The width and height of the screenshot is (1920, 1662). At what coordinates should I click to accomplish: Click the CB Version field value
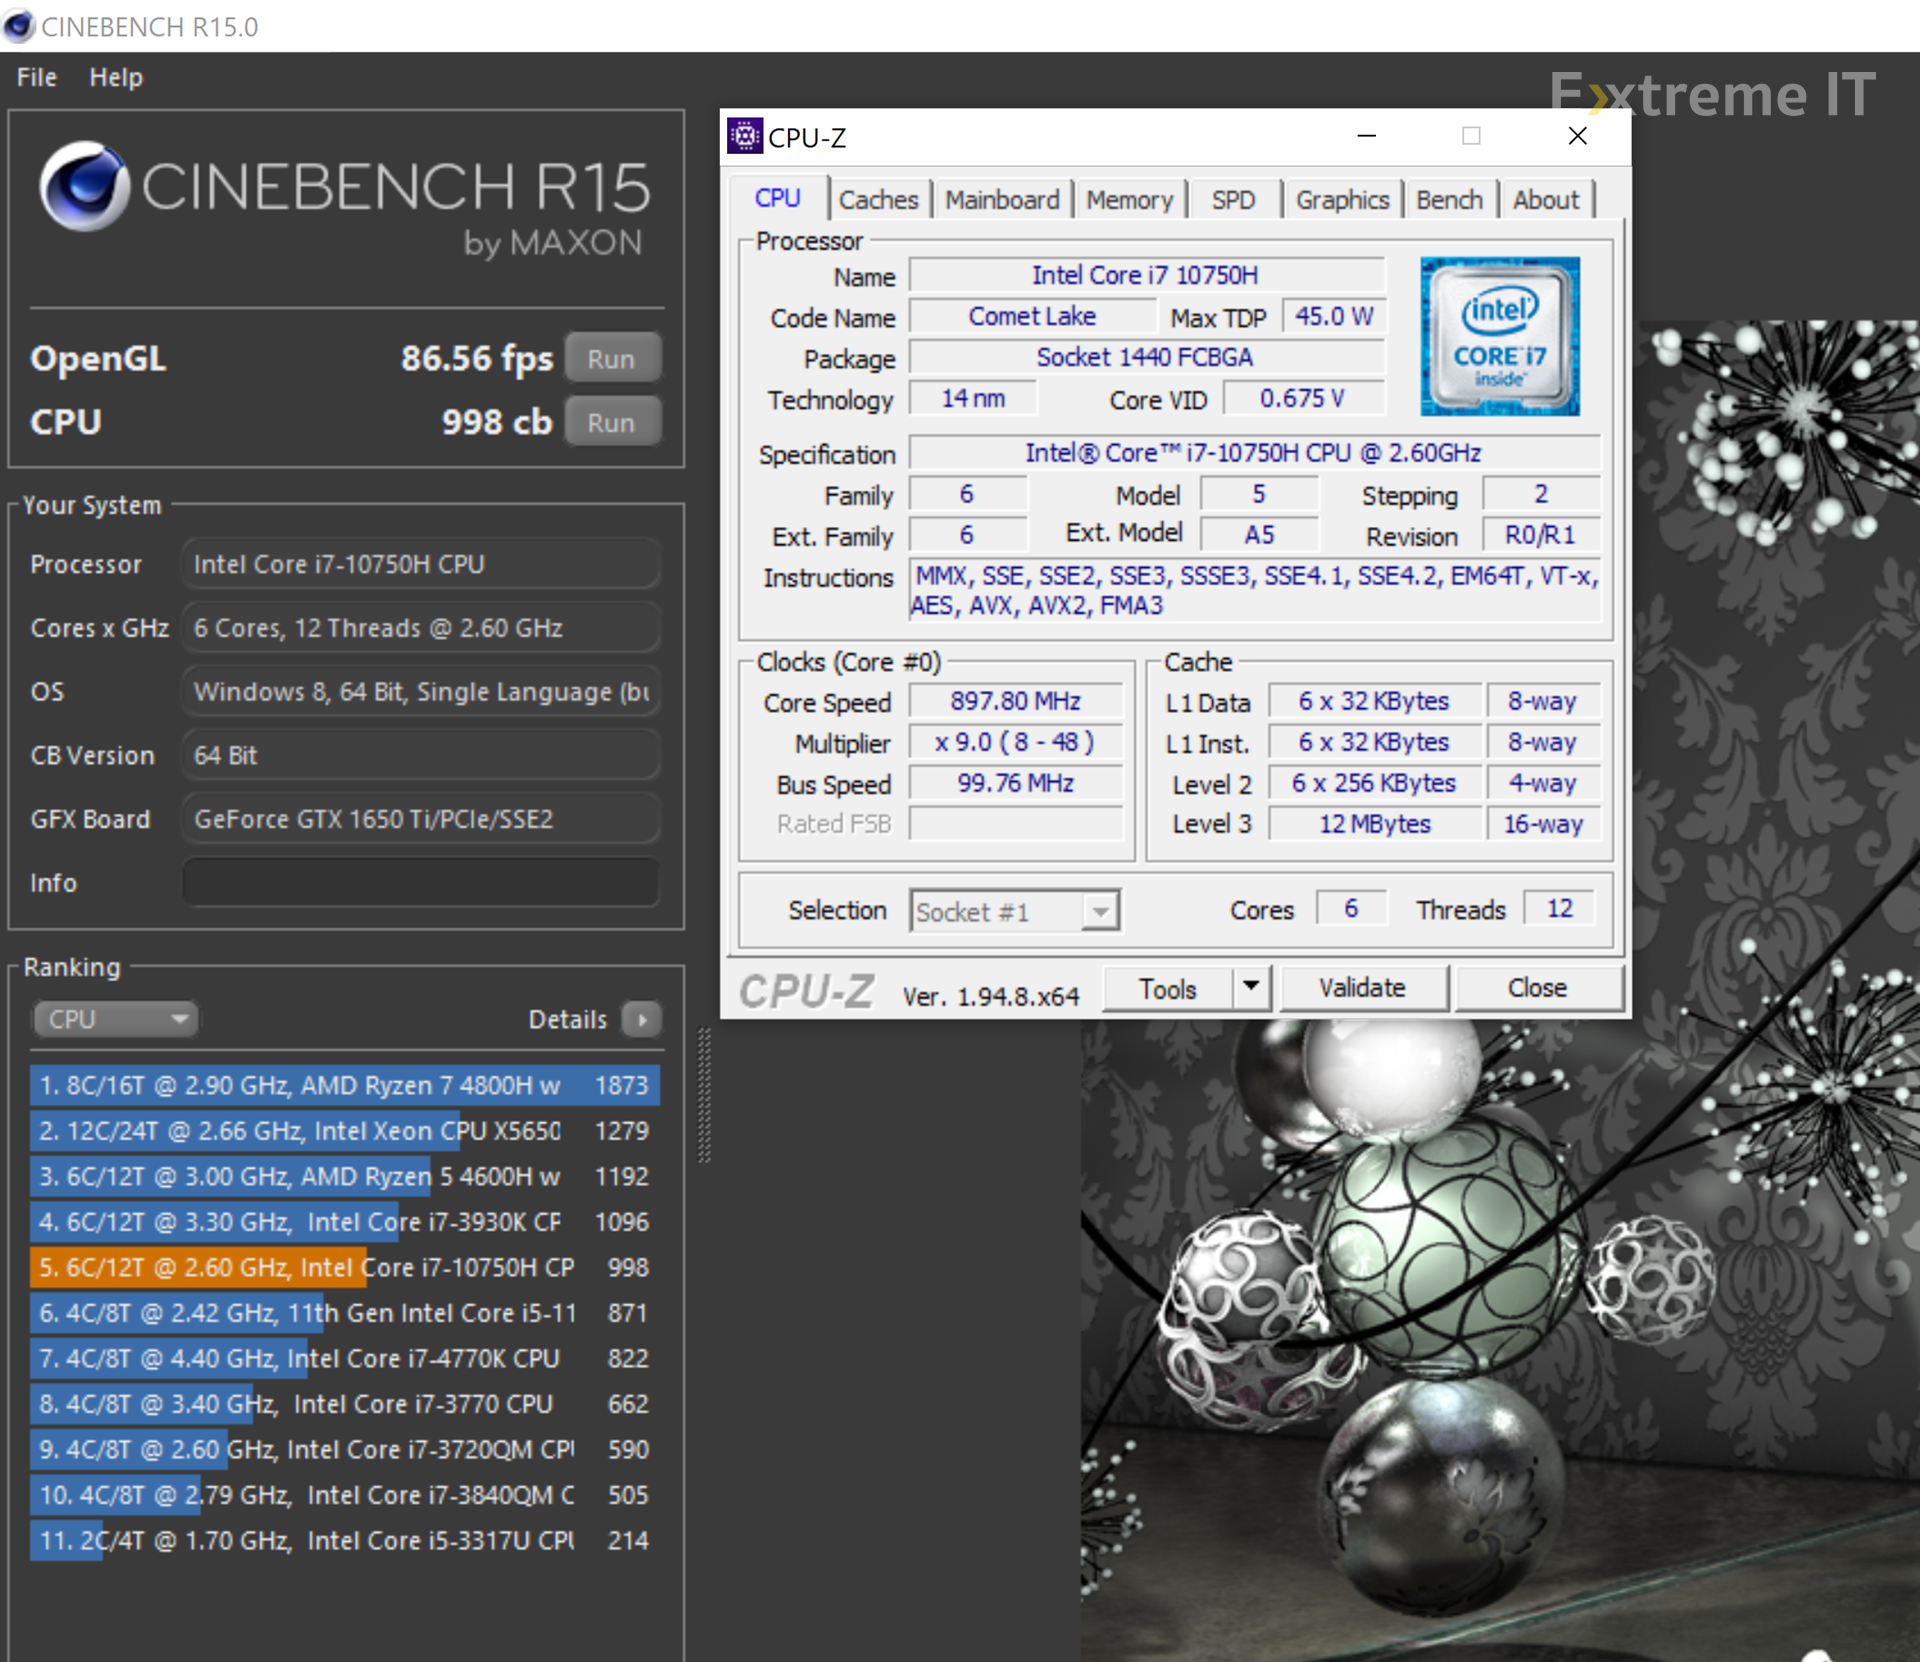click(x=420, y=755)
